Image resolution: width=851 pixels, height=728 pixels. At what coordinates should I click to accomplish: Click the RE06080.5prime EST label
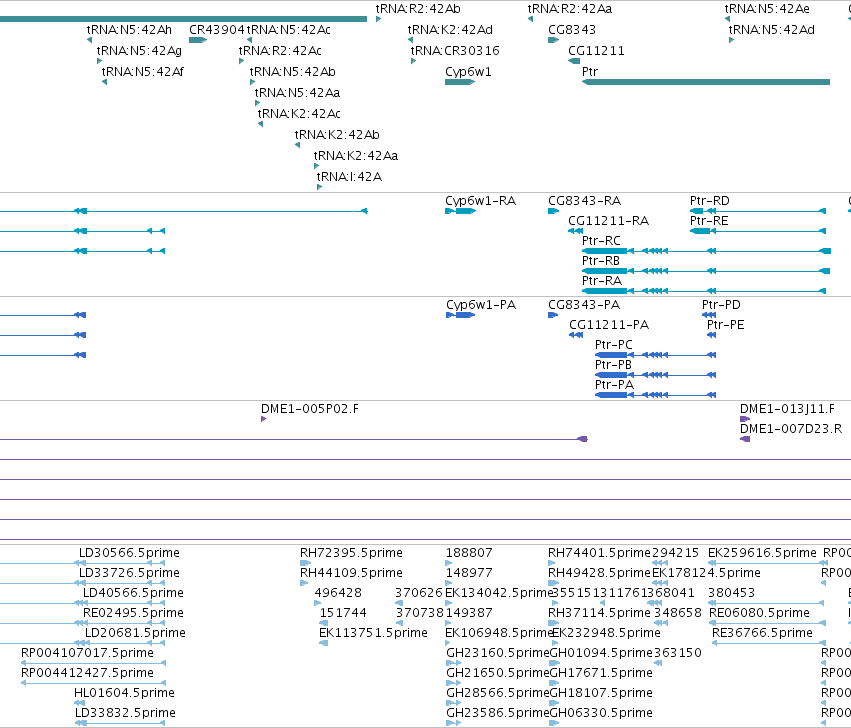[x=759, y=613]
